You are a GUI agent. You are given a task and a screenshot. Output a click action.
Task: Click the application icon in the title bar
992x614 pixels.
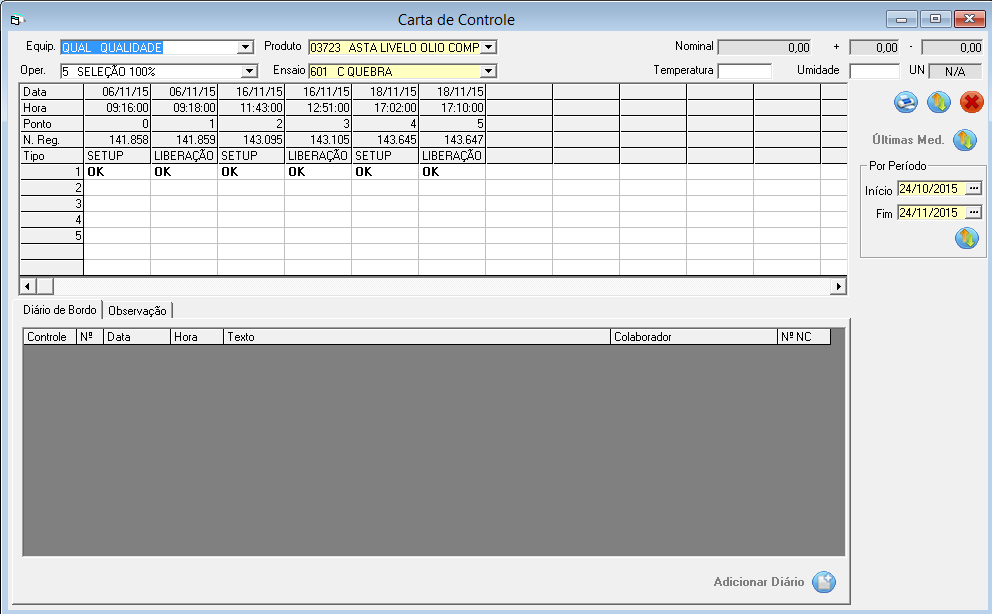(x=17, y=20)
